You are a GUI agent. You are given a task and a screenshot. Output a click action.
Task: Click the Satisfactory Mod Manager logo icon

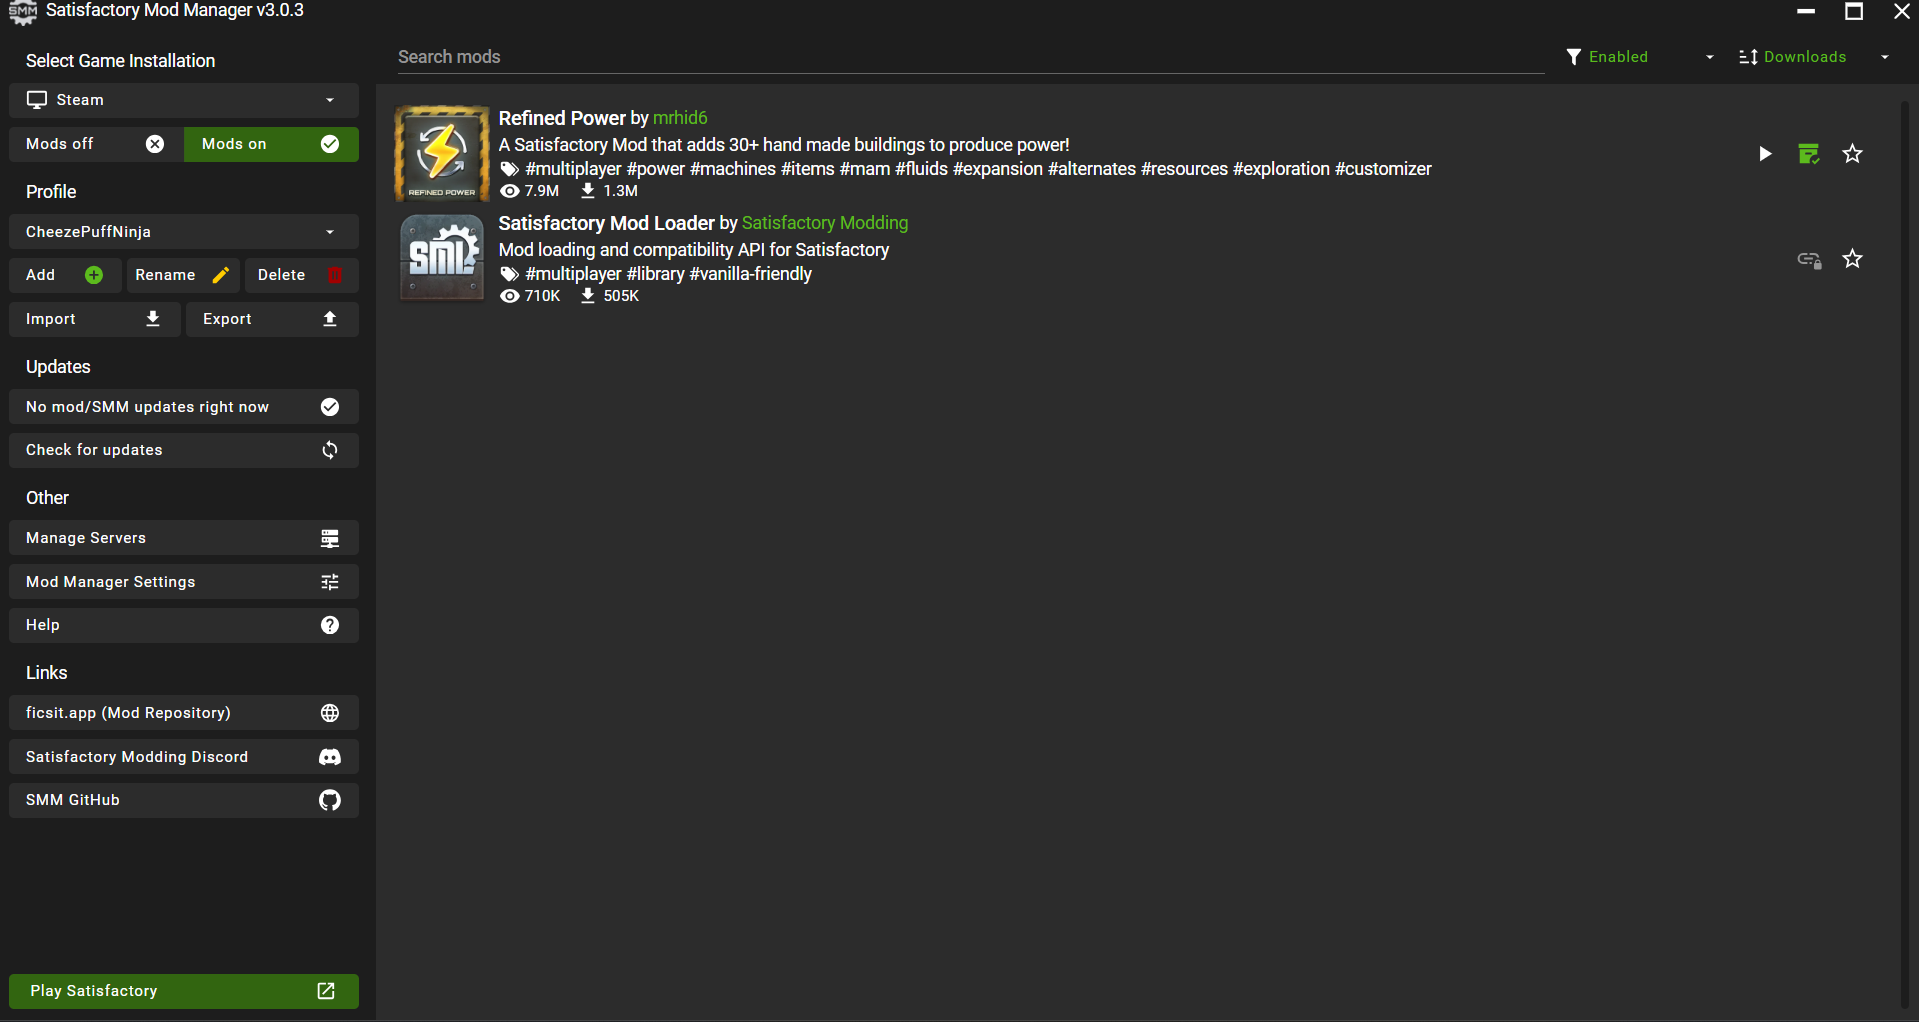pos(22,12)
